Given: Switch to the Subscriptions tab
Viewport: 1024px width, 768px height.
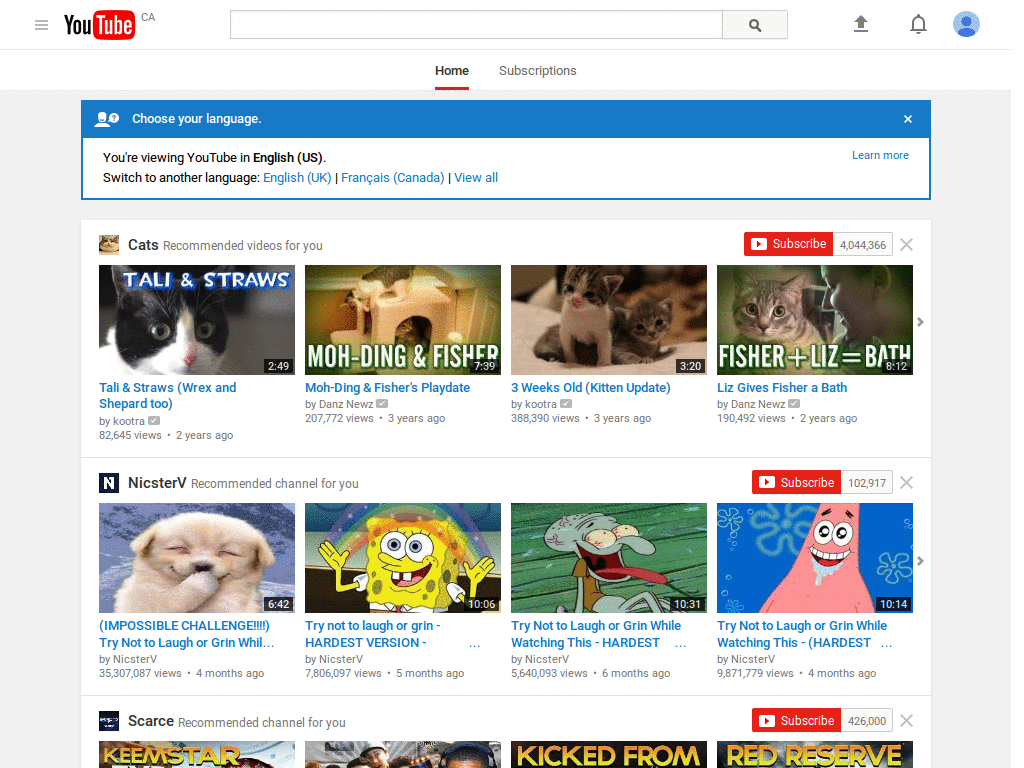Looking at the screenshot, I should tap(537, 71).
